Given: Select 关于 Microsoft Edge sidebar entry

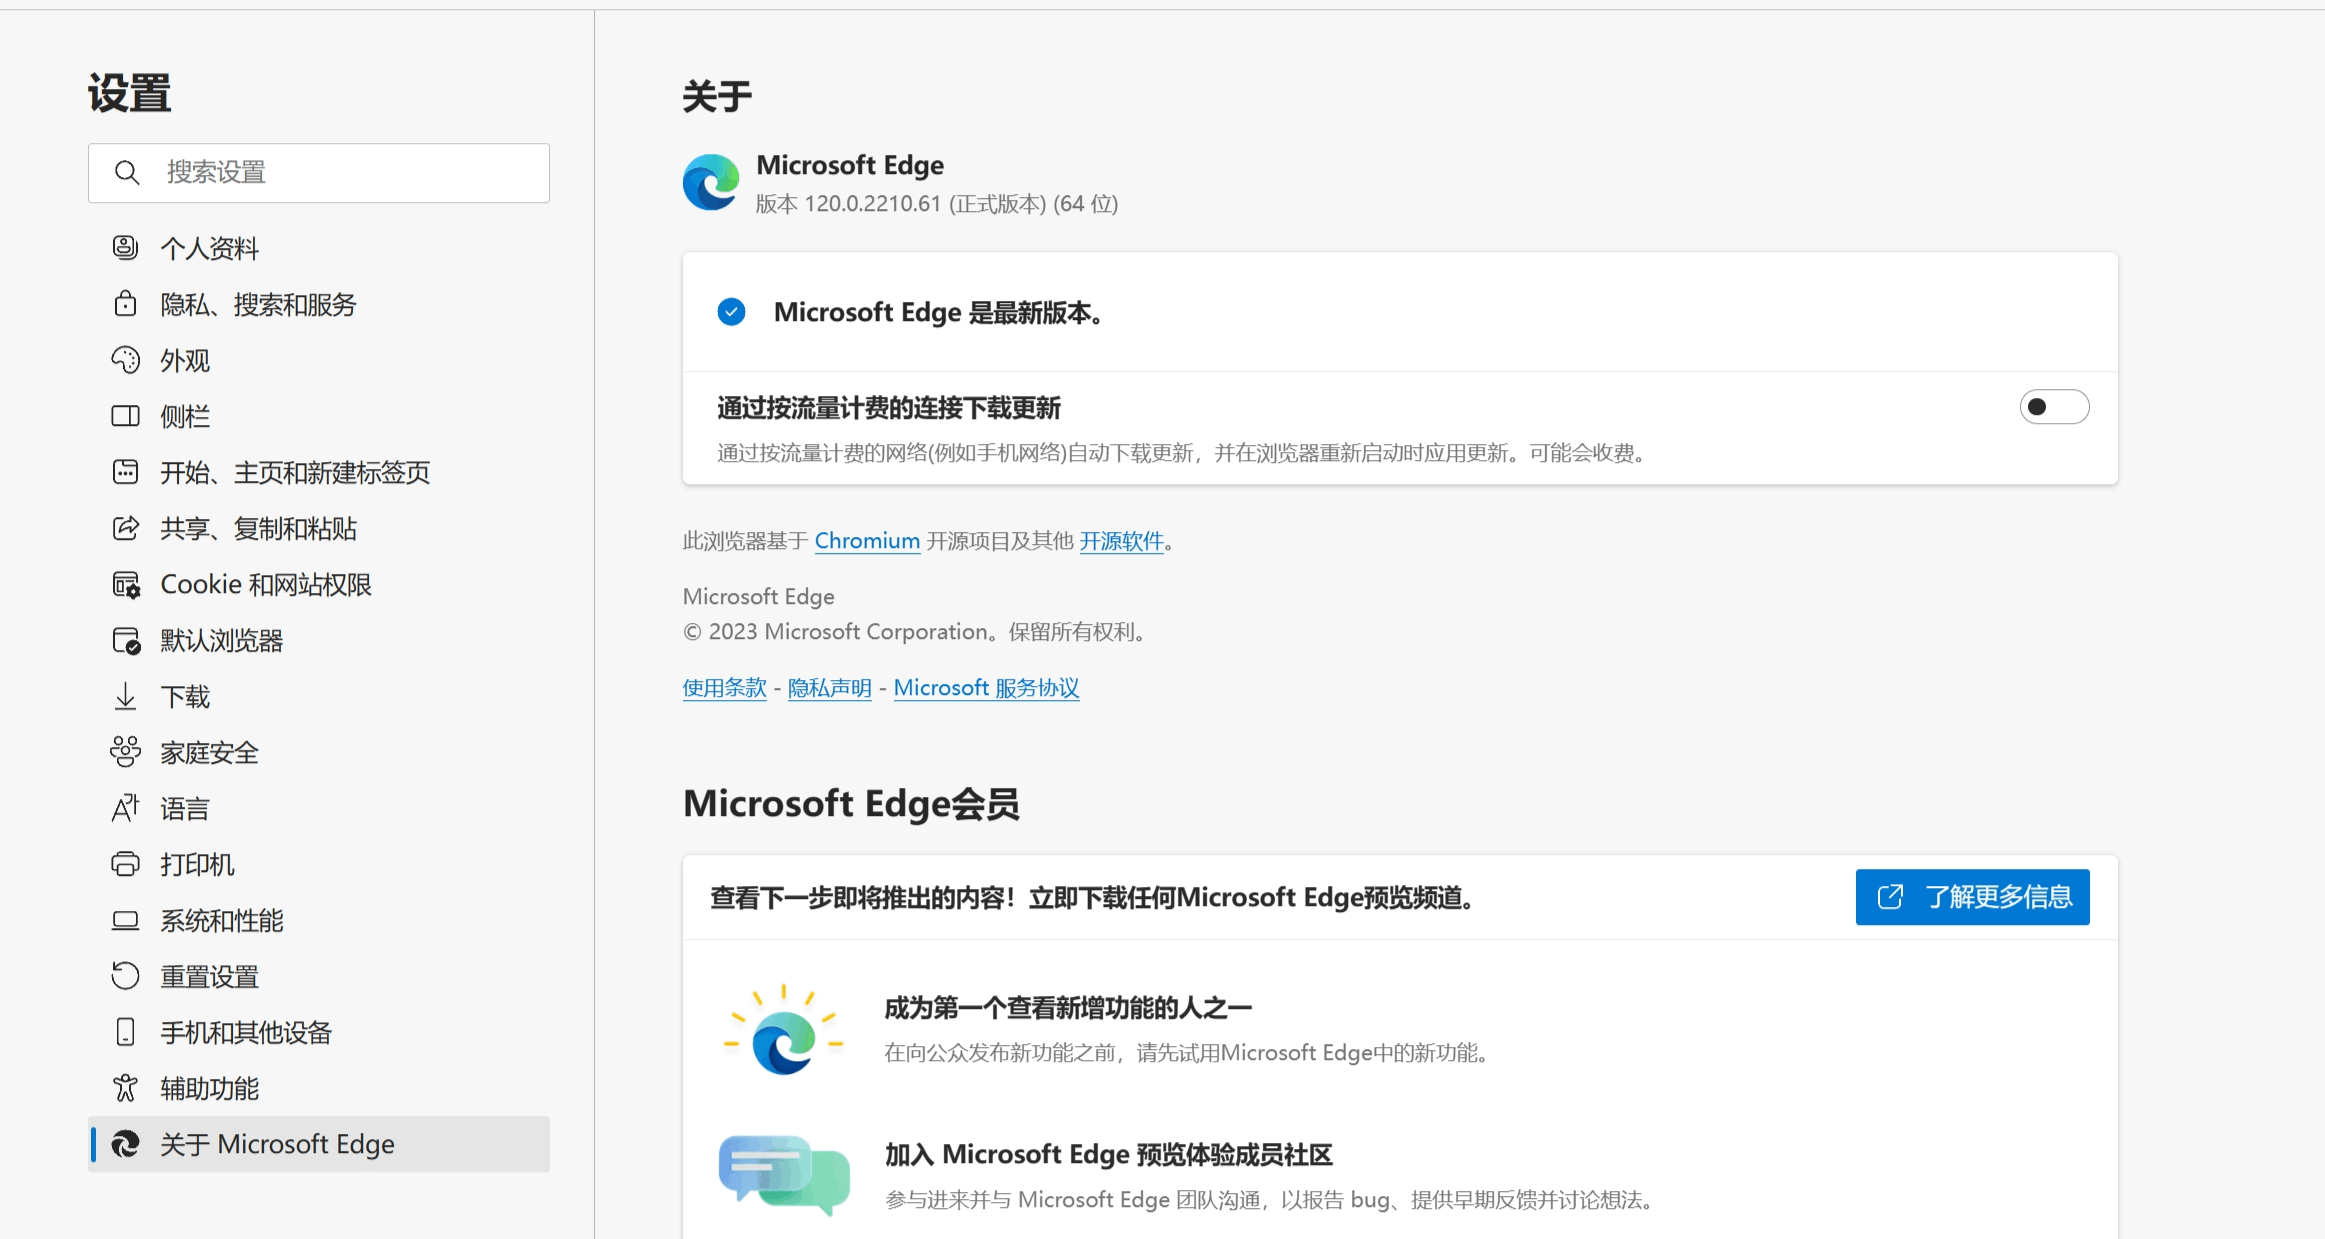Looking at the screenshot, I should point(319,1144).
